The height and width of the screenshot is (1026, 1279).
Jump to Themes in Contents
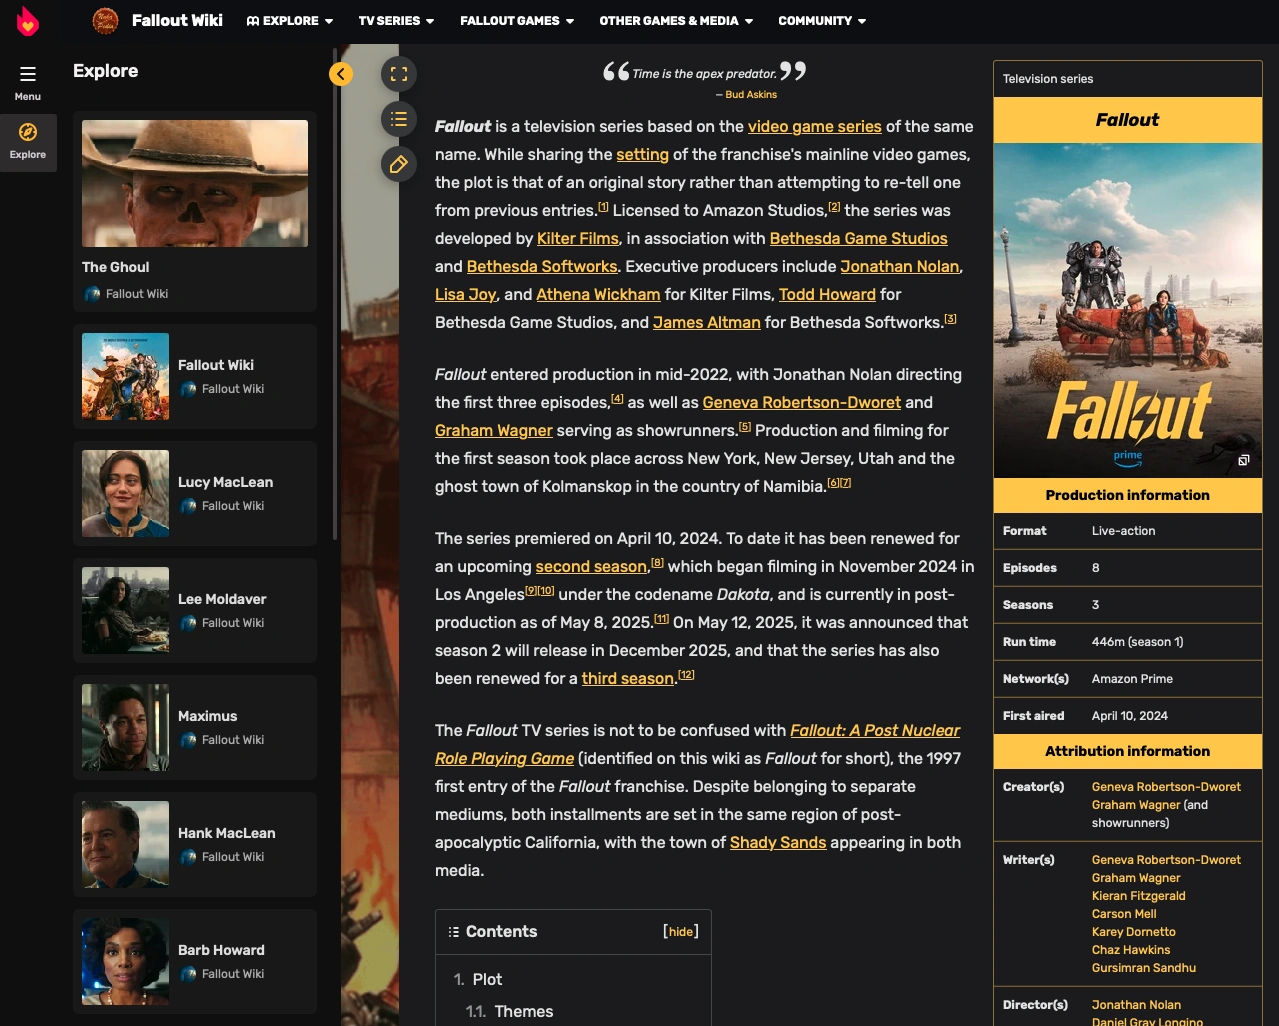tap(523, 1011)
